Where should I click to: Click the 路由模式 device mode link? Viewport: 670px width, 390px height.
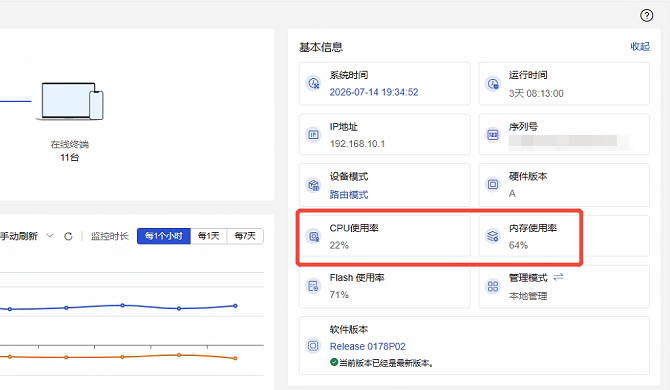click(349, 195)
